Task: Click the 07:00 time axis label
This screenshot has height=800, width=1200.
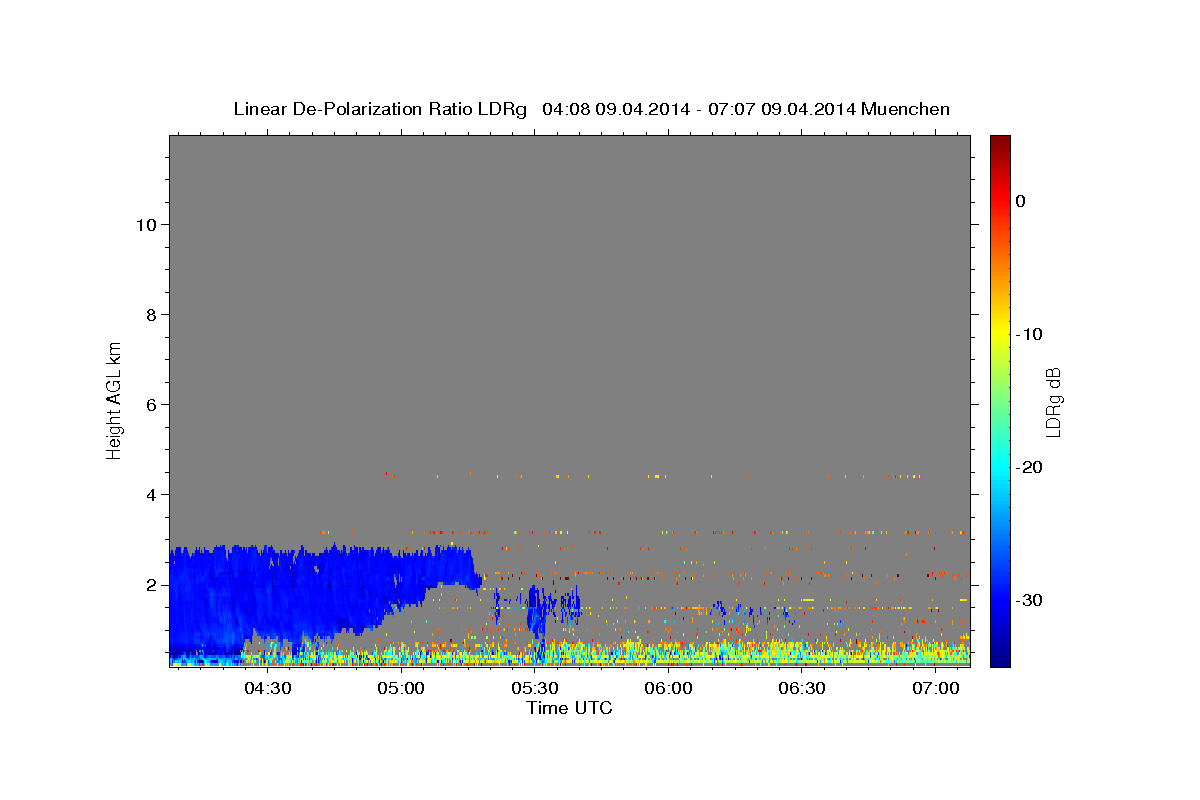Action: (936, 689)
